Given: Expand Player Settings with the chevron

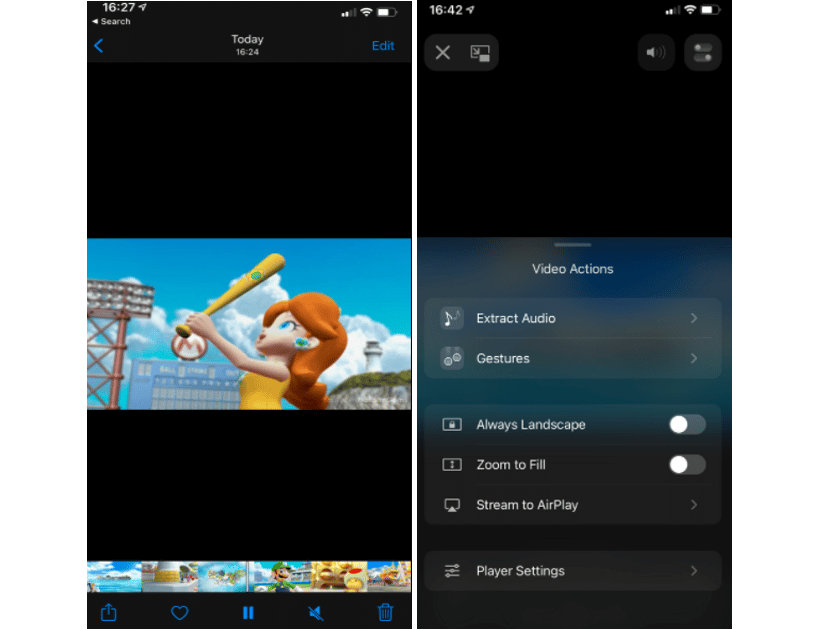Looking at the screenshot, I should tap(695, 570).
